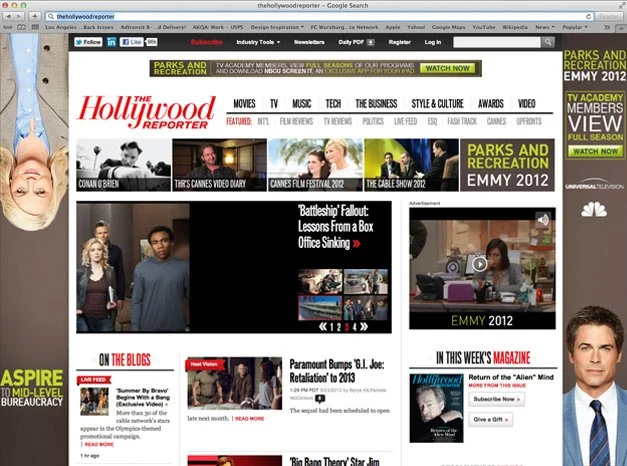Click the Facebook Like button
This screenshot has height=466, width=627.
point(132,42)
